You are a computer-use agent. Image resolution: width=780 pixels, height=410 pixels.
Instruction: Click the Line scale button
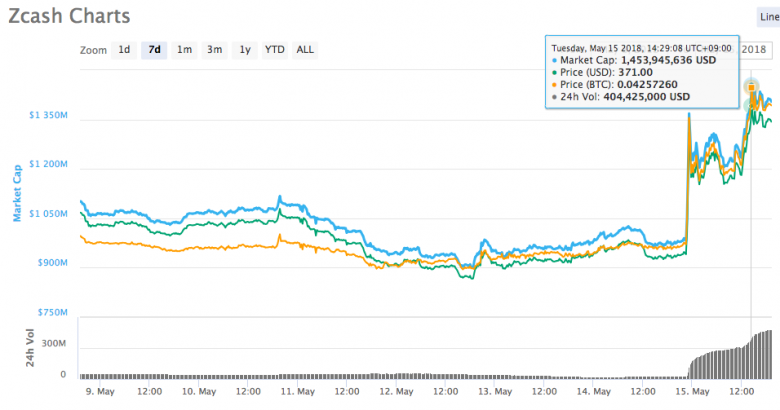coord(769,17)
